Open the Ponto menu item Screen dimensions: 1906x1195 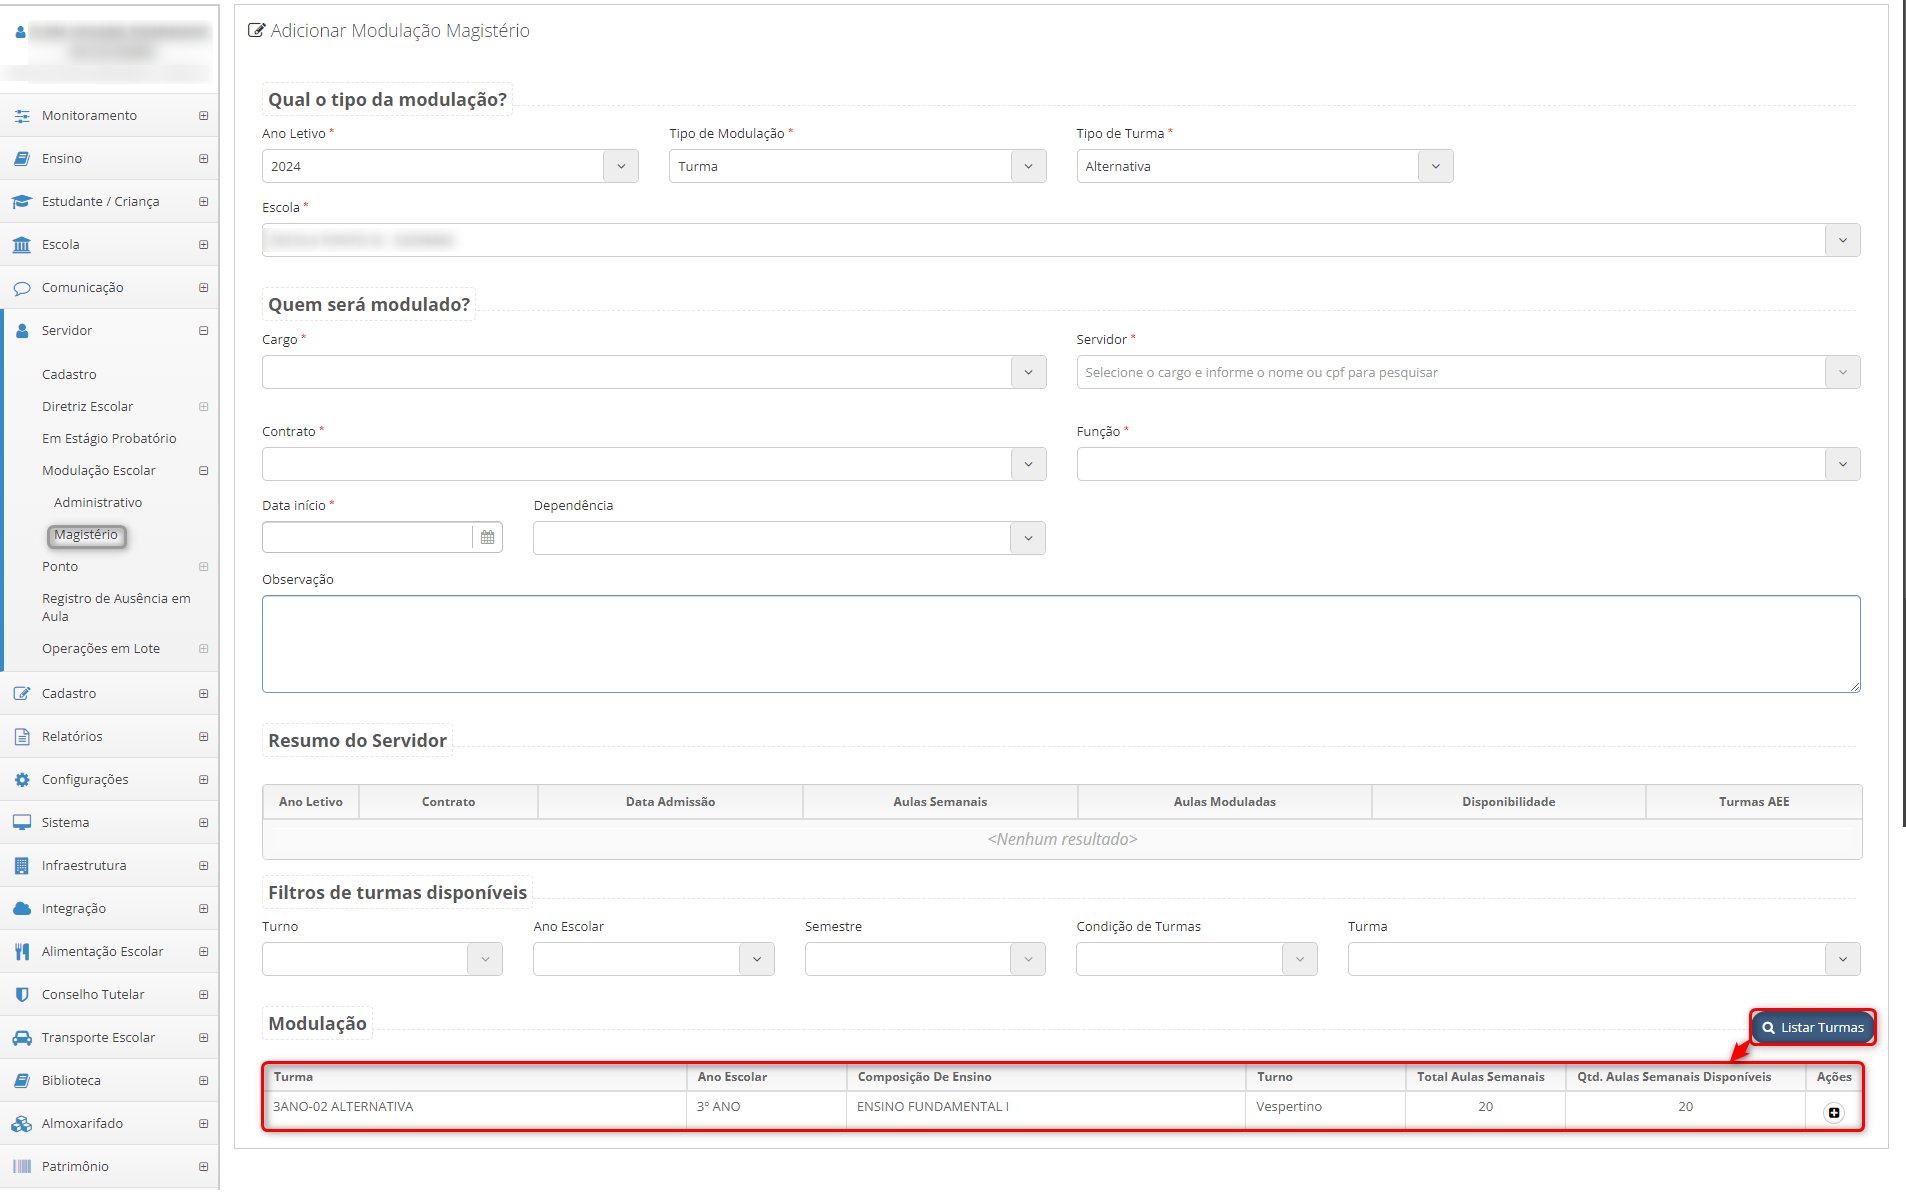point(60,567)
